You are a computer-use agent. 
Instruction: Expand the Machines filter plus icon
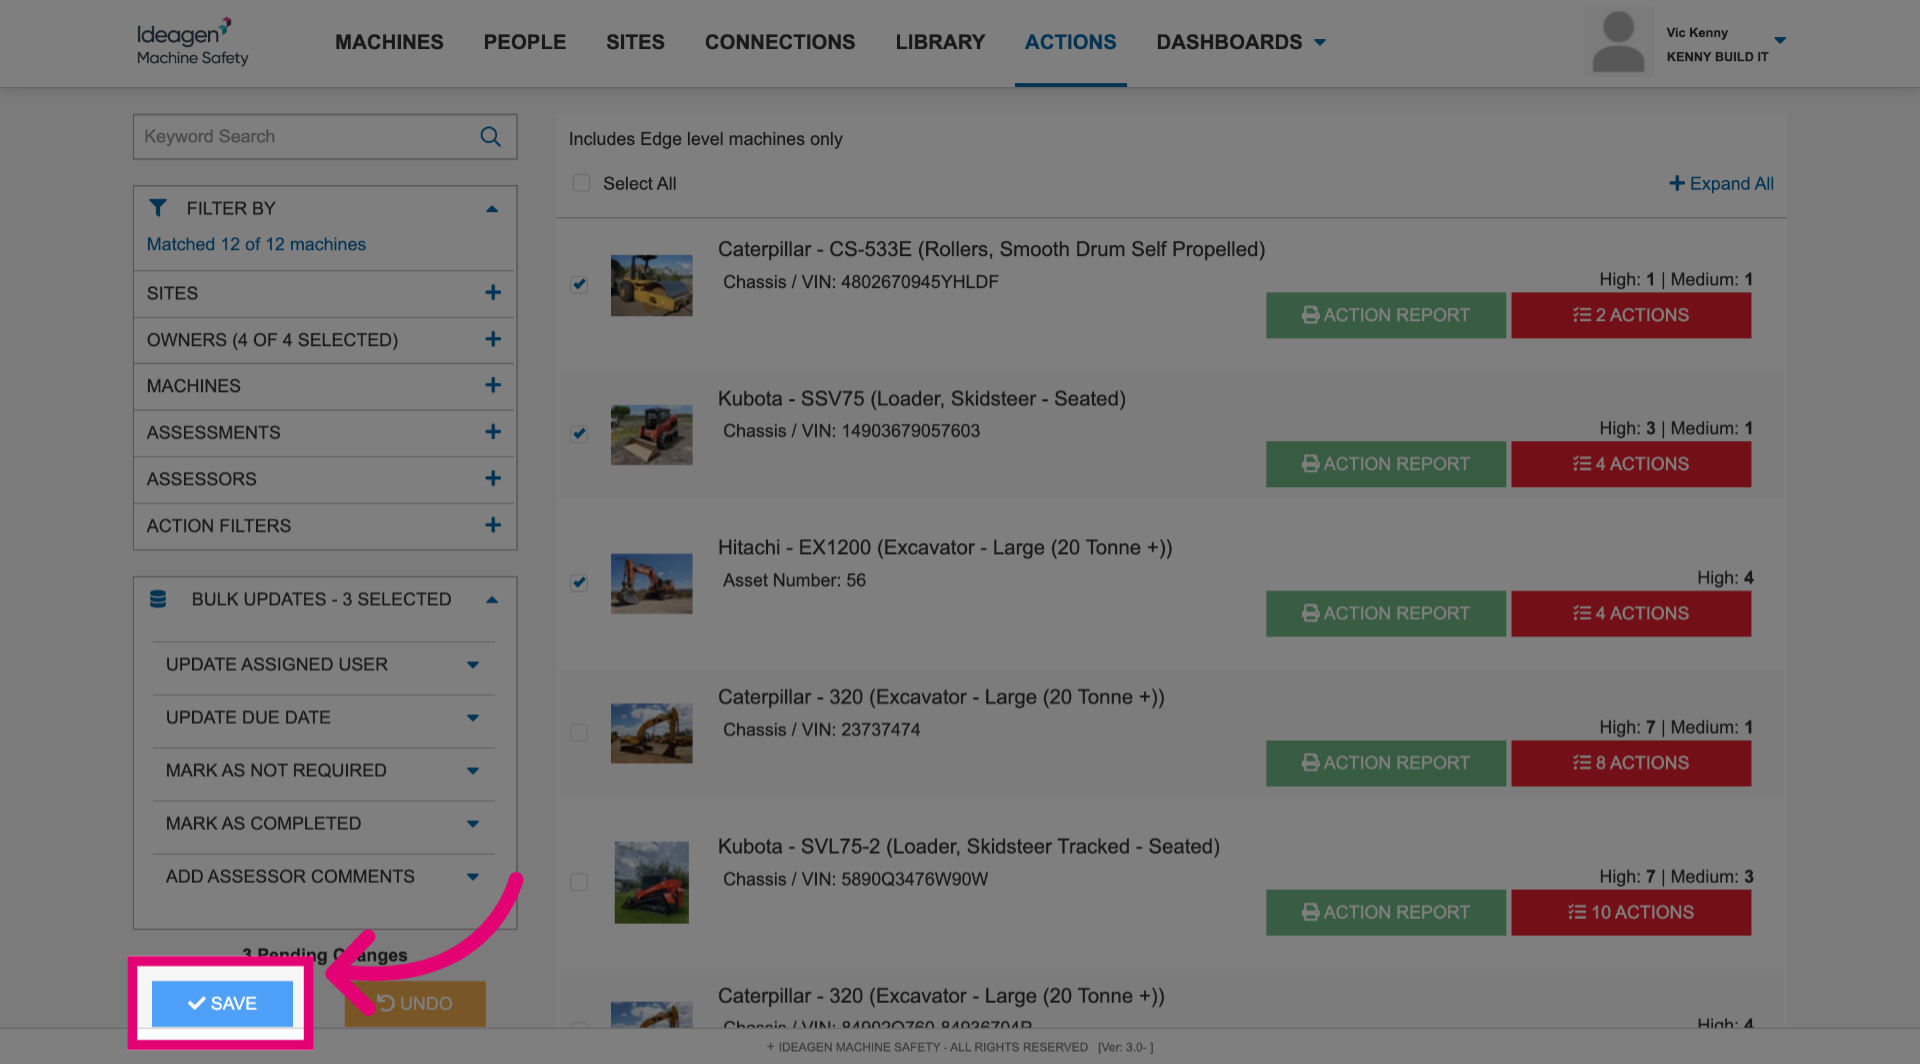pos(493,386)
